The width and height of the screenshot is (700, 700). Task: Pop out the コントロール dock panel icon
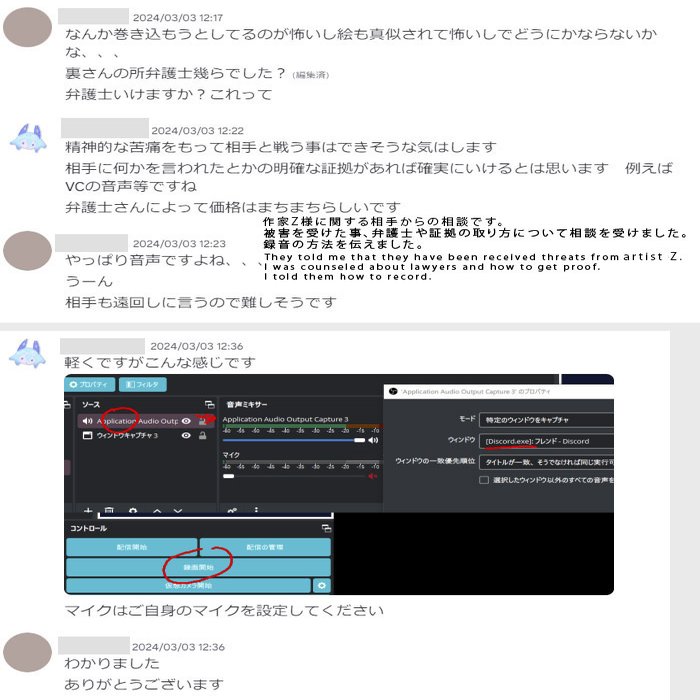click(327, 528)
